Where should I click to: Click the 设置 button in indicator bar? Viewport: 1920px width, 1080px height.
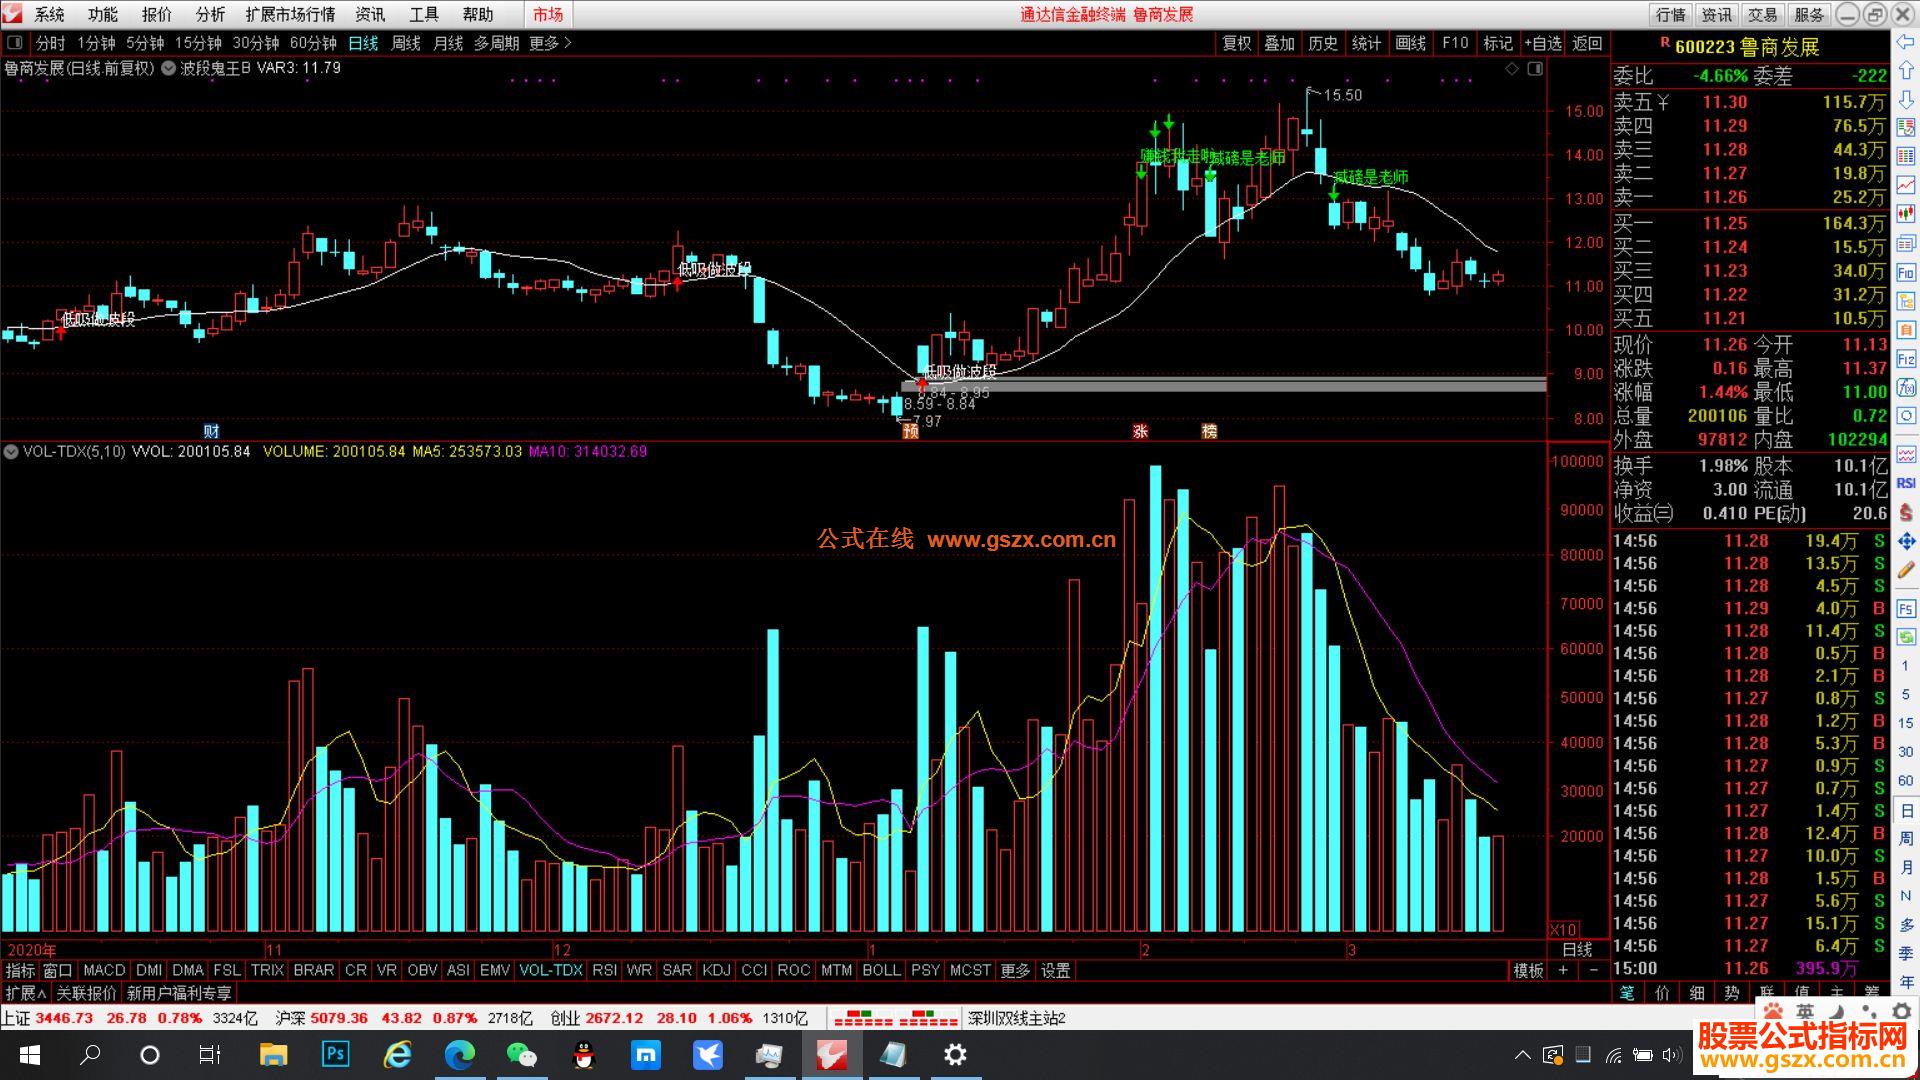(x=1056, y=970)
